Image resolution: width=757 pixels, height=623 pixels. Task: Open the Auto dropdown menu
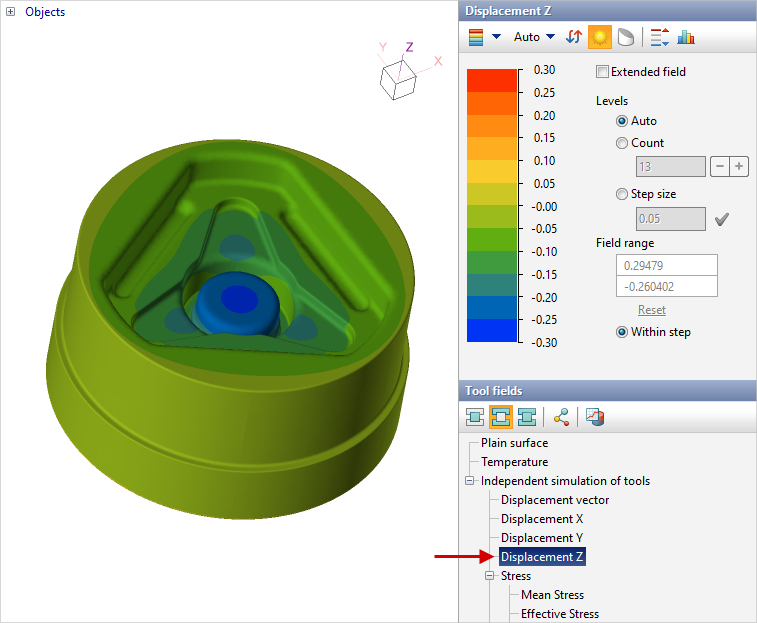coord(534,38)
